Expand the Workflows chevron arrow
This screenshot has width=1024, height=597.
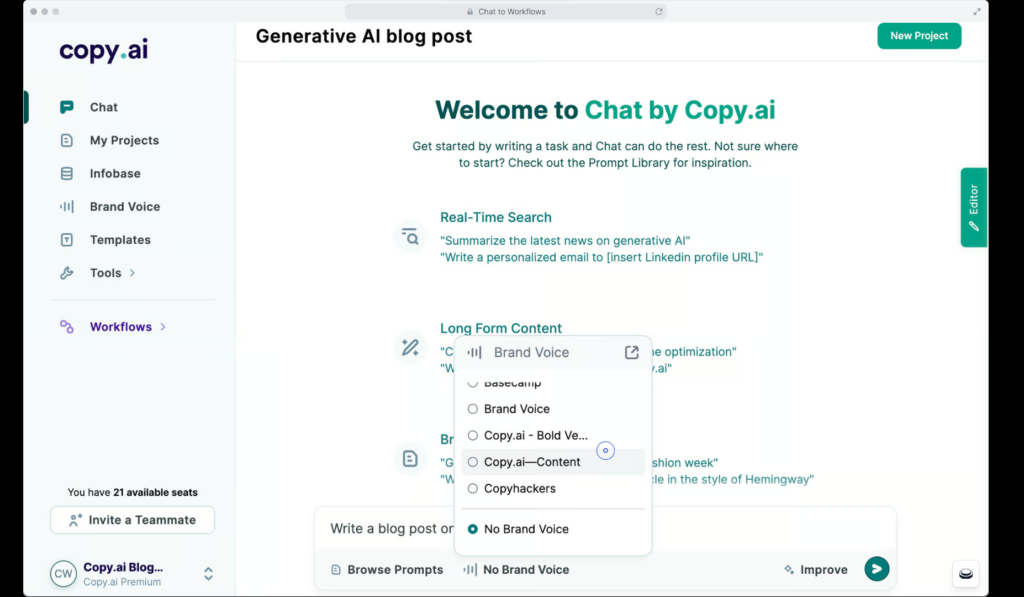[x=163, y=327]
